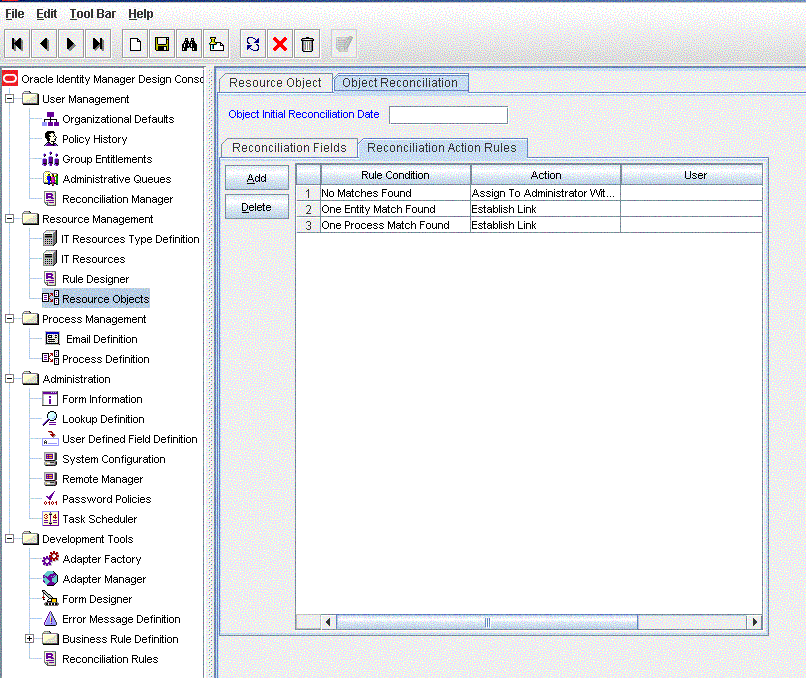
Task: Open IT Resources Type Definition icon
Action: pyautogui.click(x=50, y=239)
